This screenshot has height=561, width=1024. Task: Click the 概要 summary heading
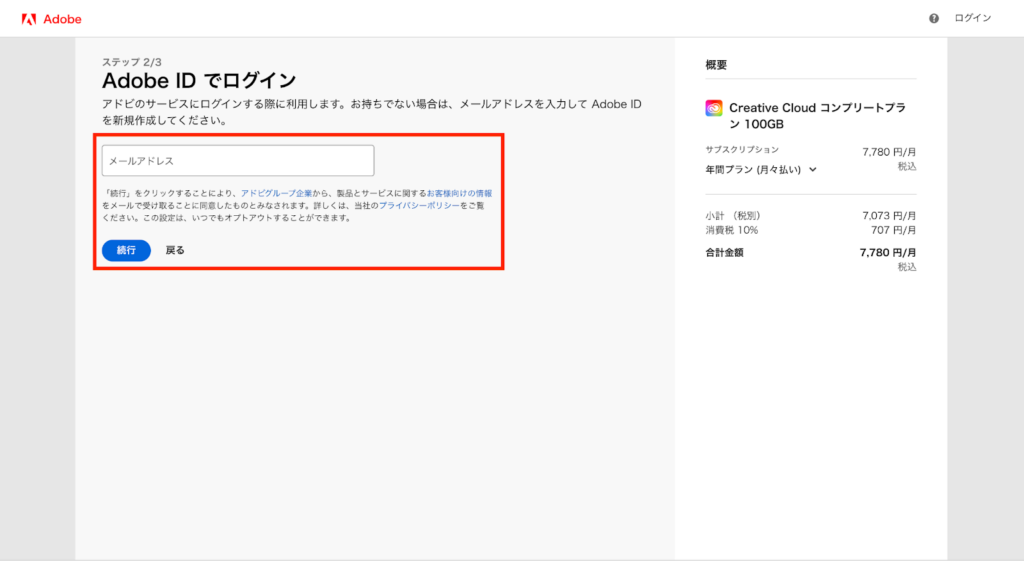click(716, 65)
